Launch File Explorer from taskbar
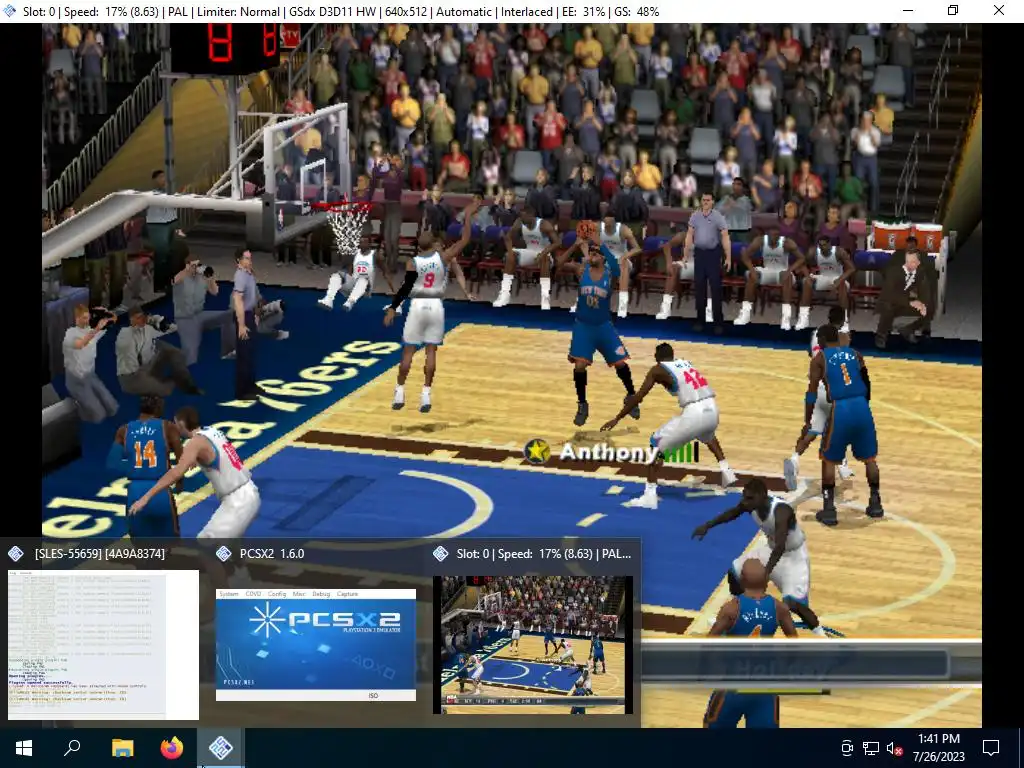This screenshot has height=768, width=1024. (x=122, y=748)
